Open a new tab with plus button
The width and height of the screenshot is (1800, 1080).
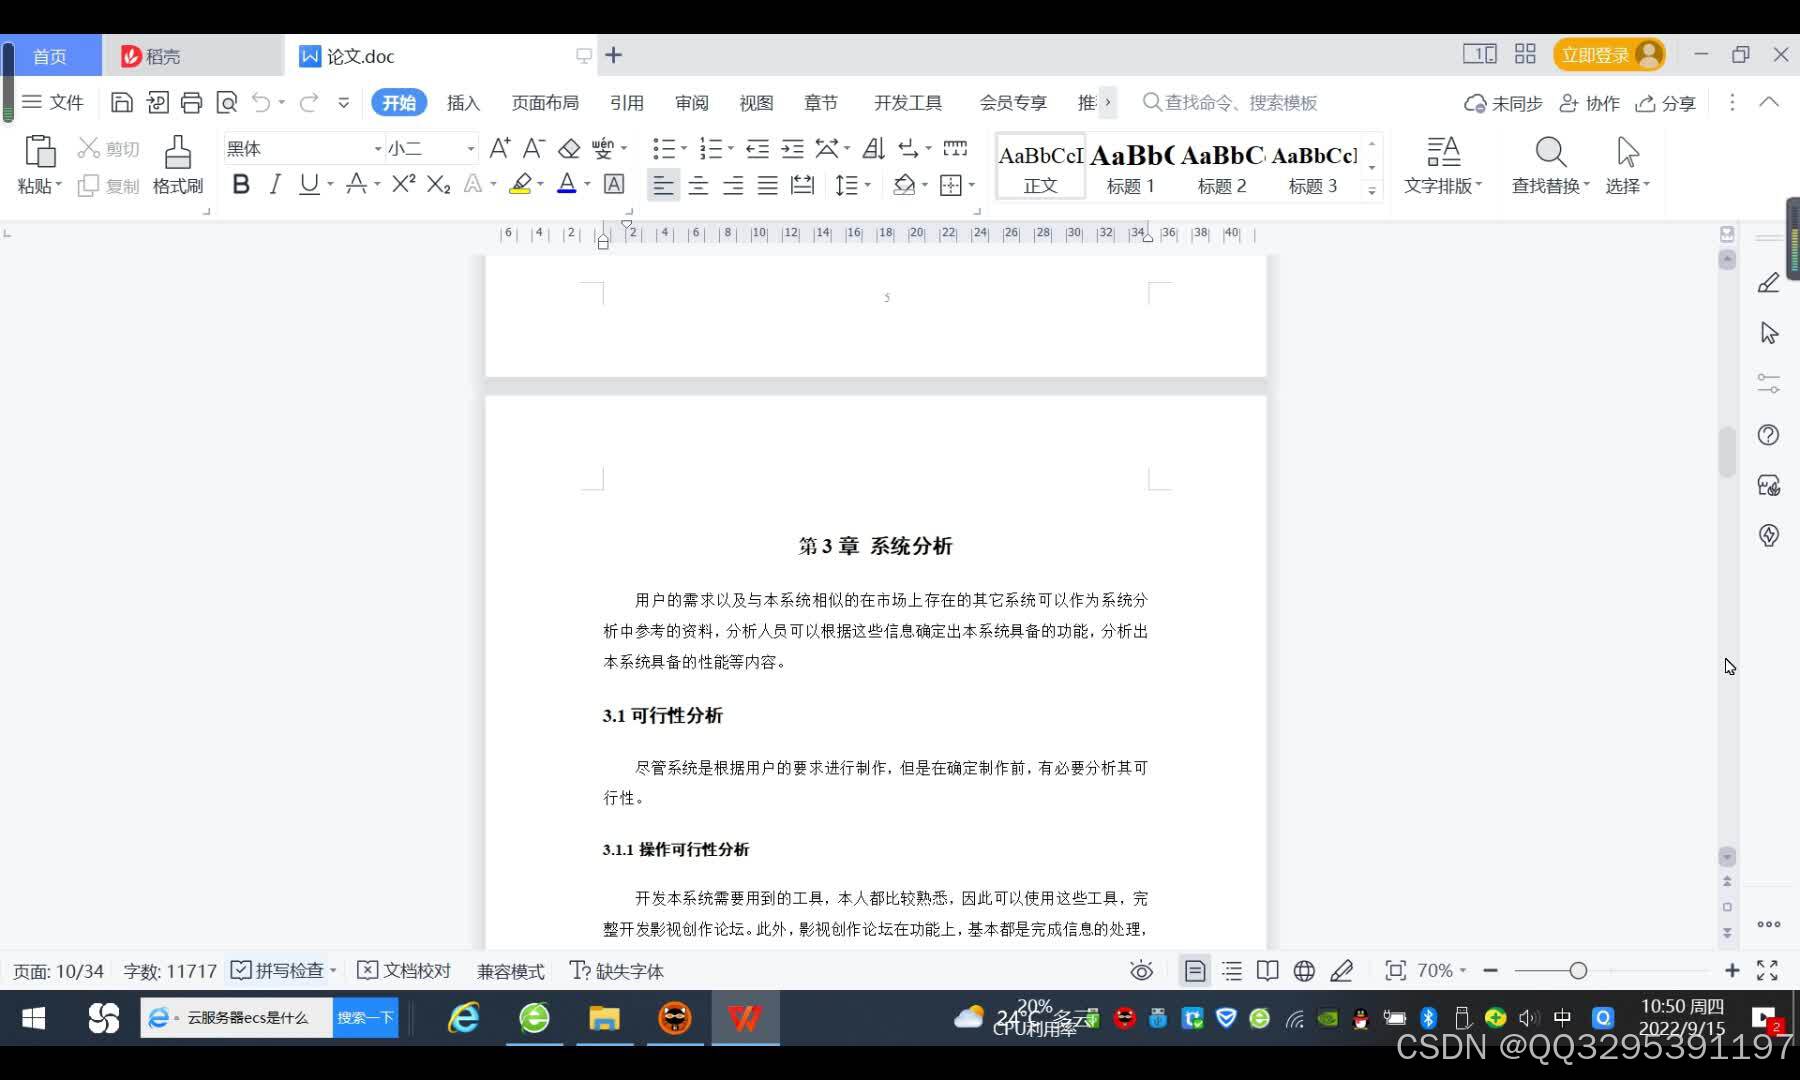click(x=614, y=55)
